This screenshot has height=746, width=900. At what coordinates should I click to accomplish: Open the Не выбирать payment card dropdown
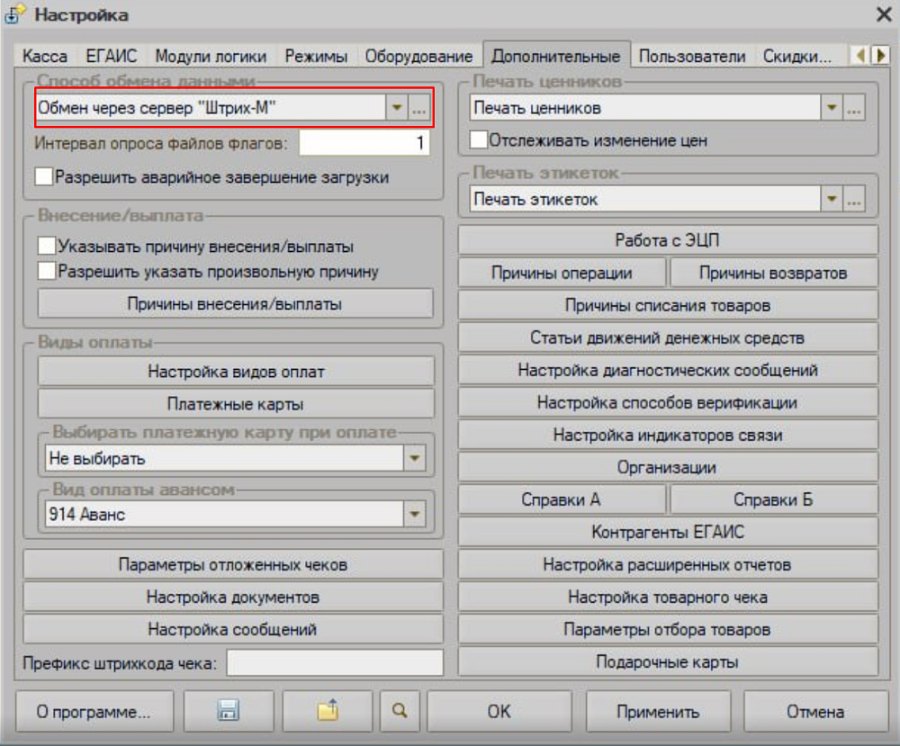pos(414,458)
